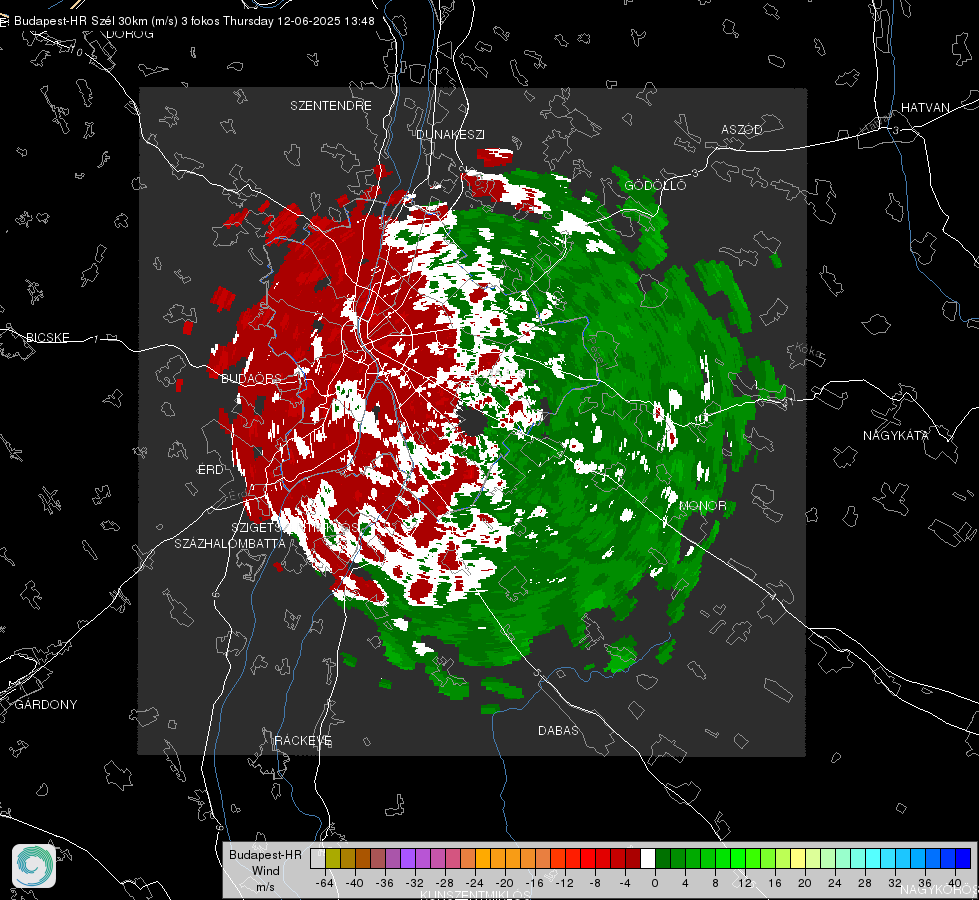
Task: Click the DOROG city label
Action: (130, 34)
